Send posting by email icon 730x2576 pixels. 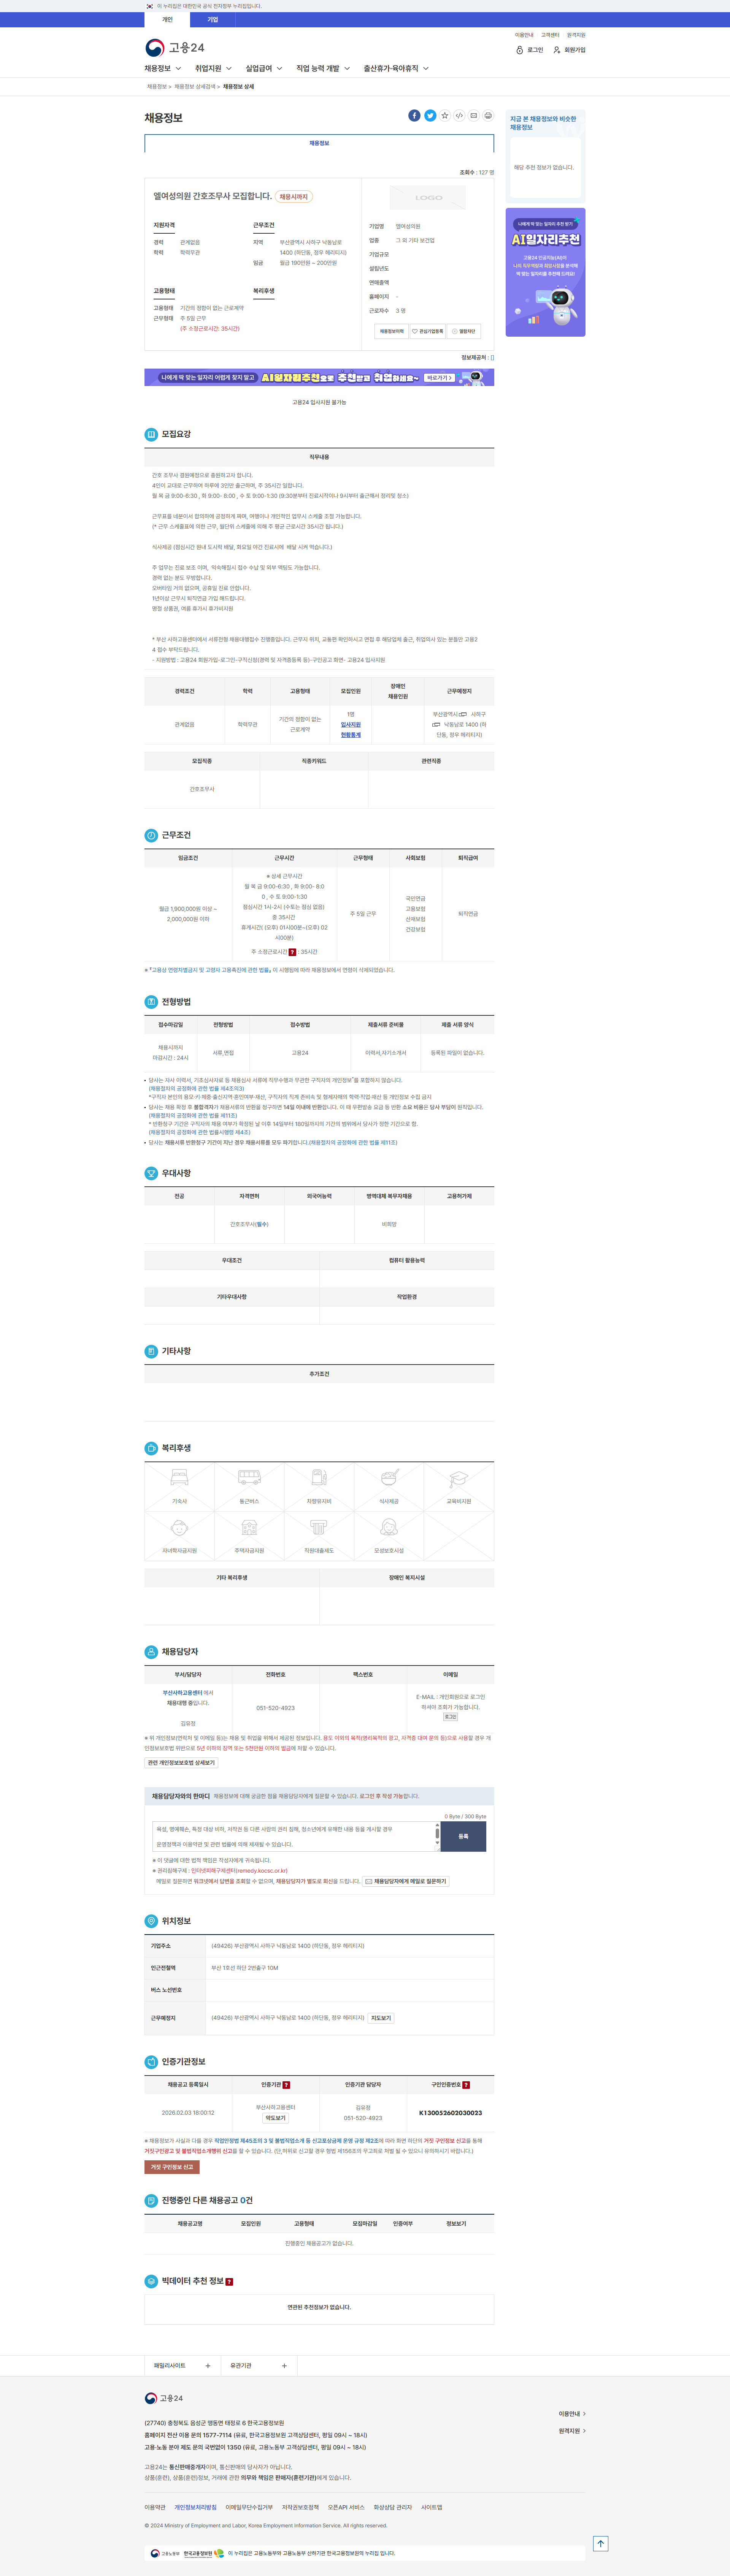coord(474,116)
